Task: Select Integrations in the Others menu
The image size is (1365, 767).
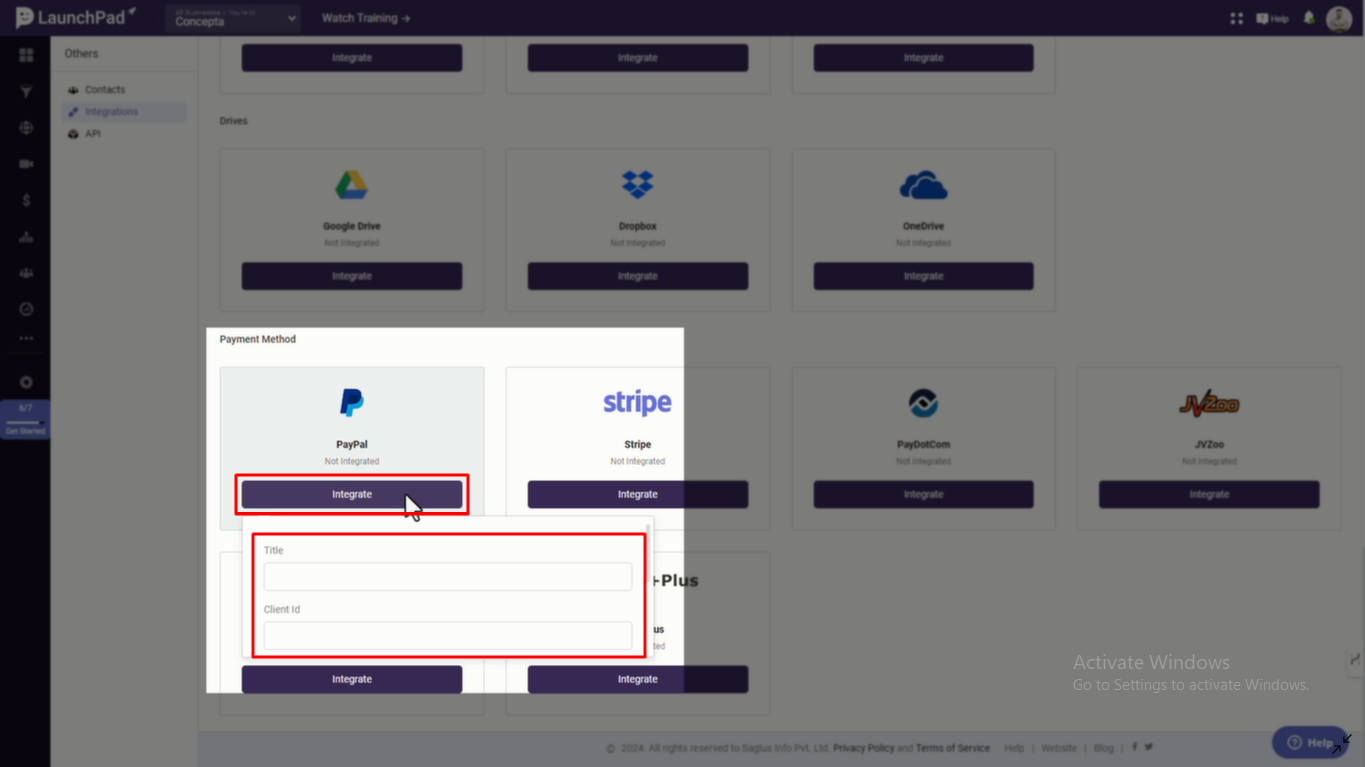Action: click(124, 112)
